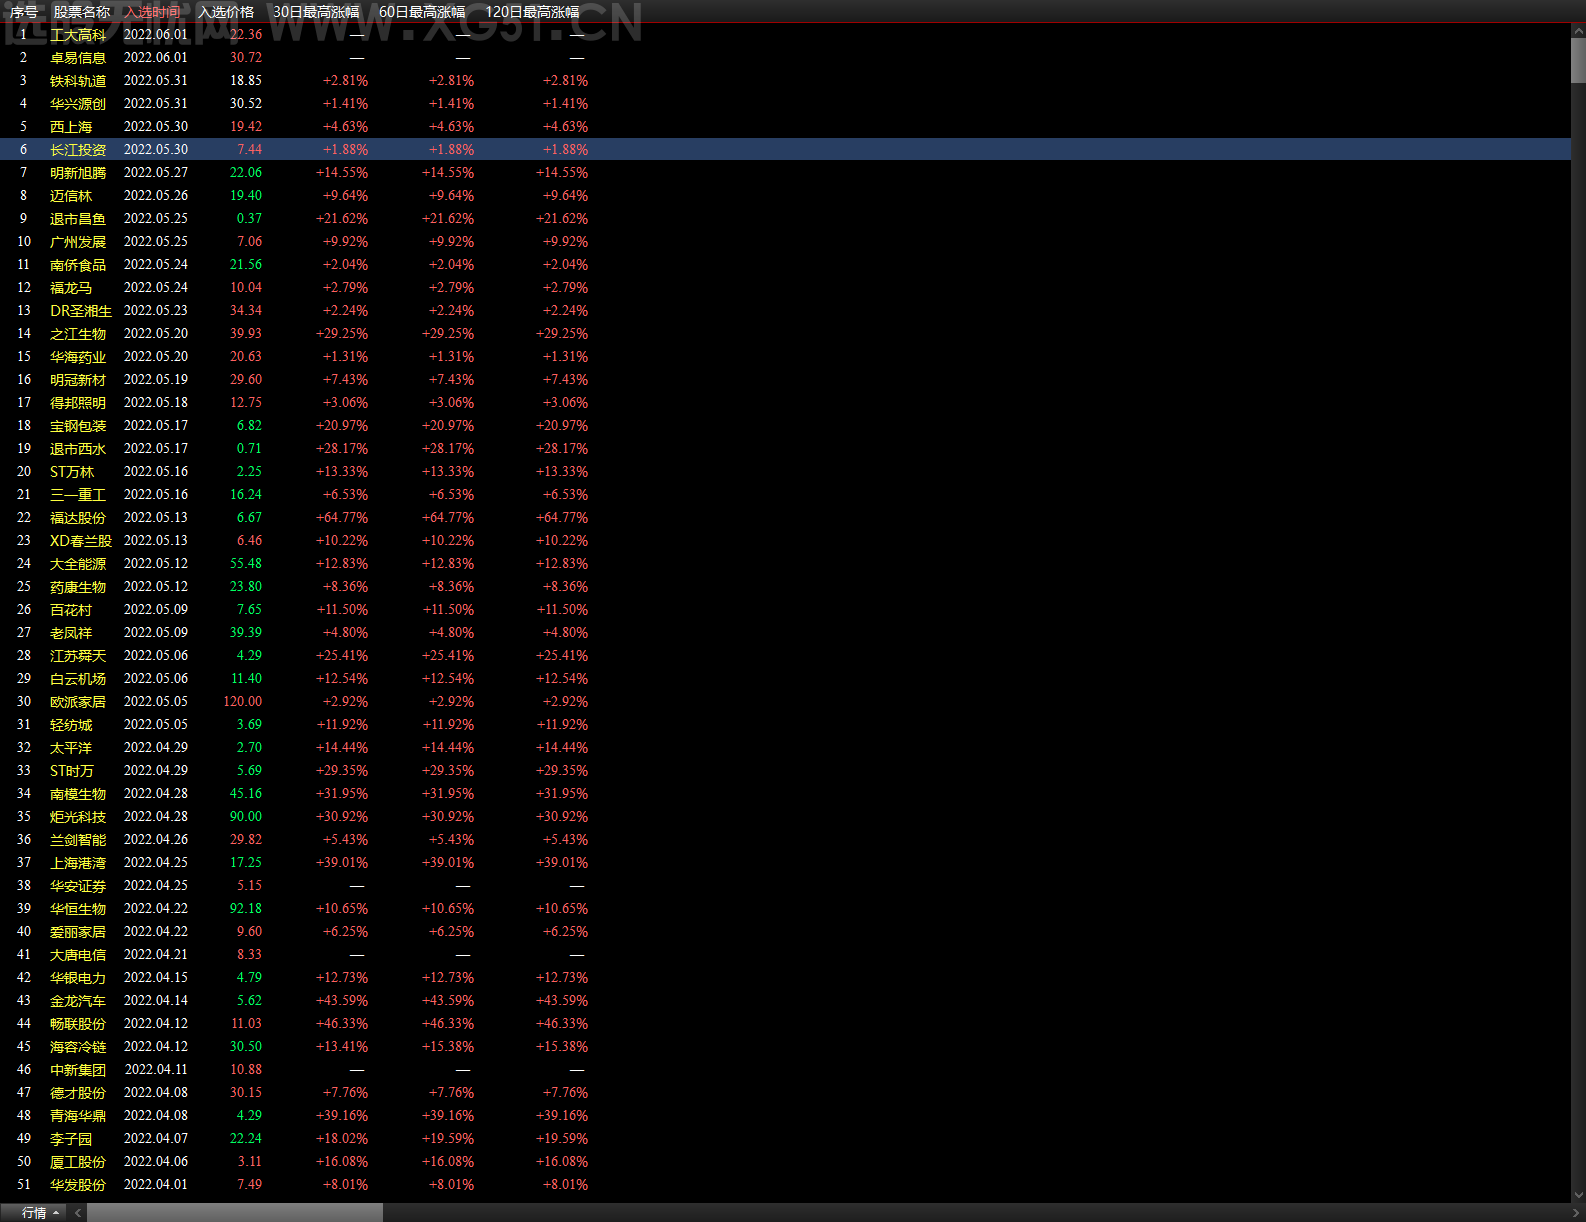Viewport: 1586px width, 1222px height.
Task: Sort by the 股票名称 column header
Action: click(x=82, y=12)
